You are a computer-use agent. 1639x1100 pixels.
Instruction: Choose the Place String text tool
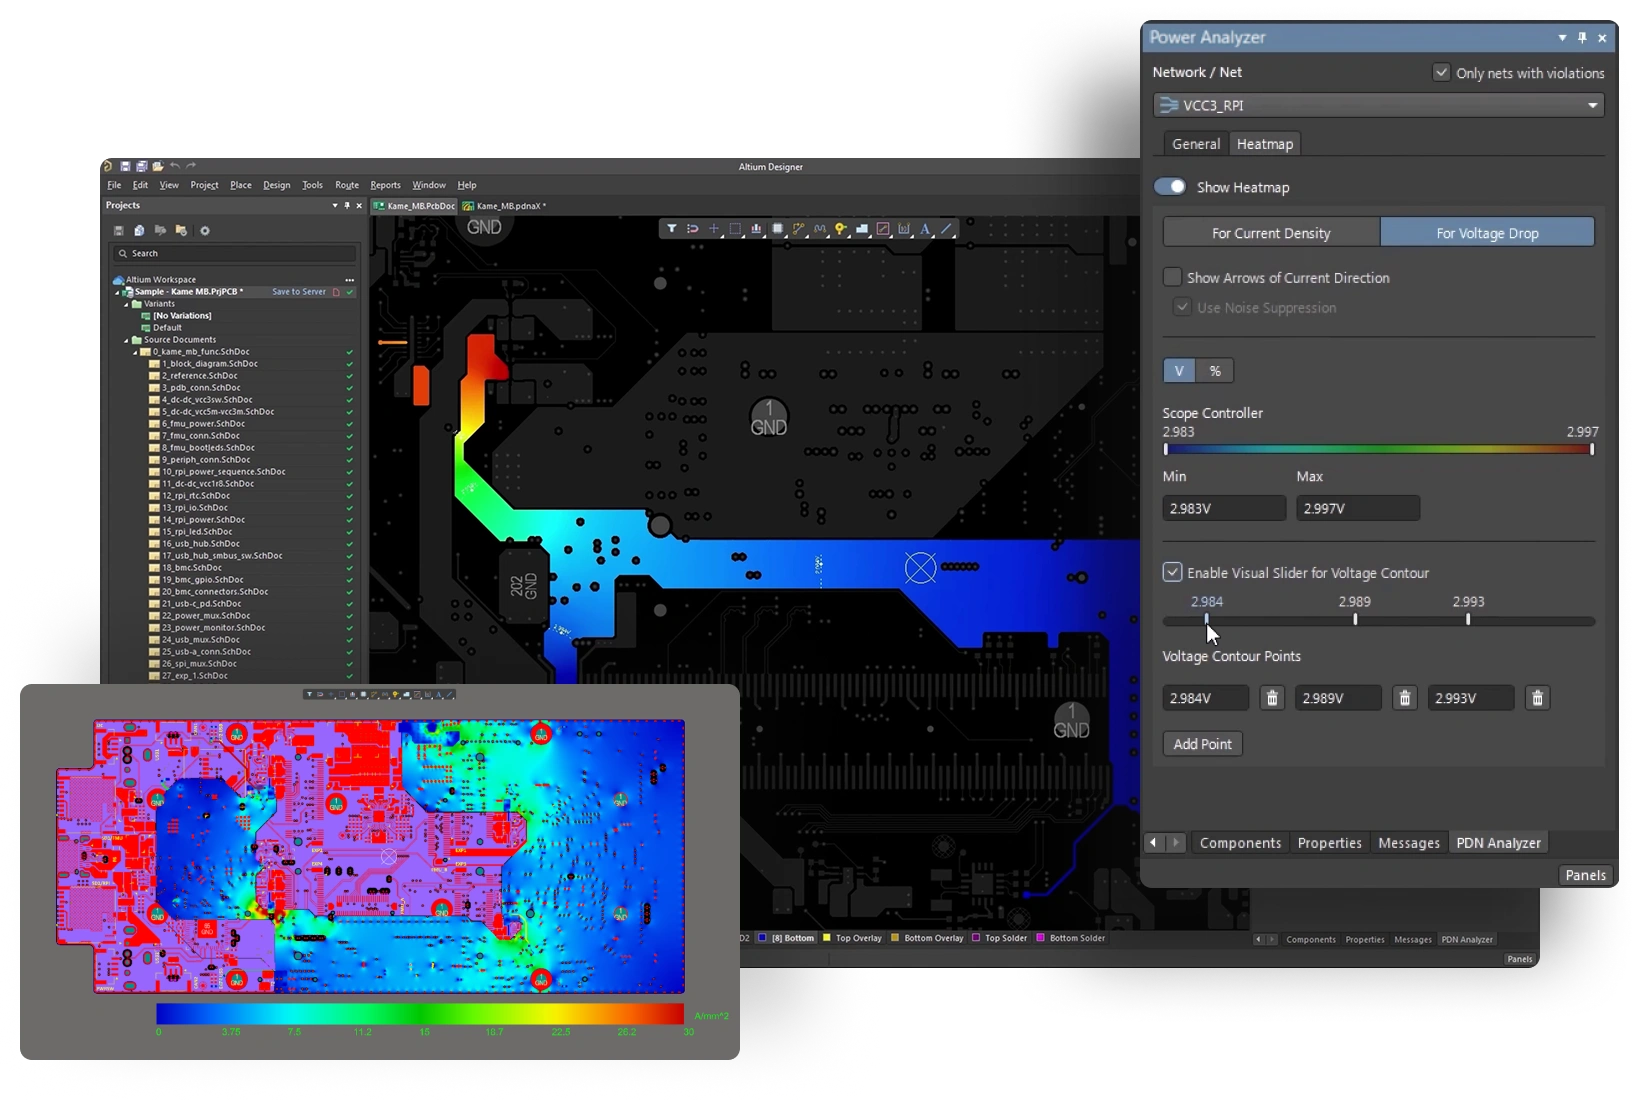click(x=925, y=229)
